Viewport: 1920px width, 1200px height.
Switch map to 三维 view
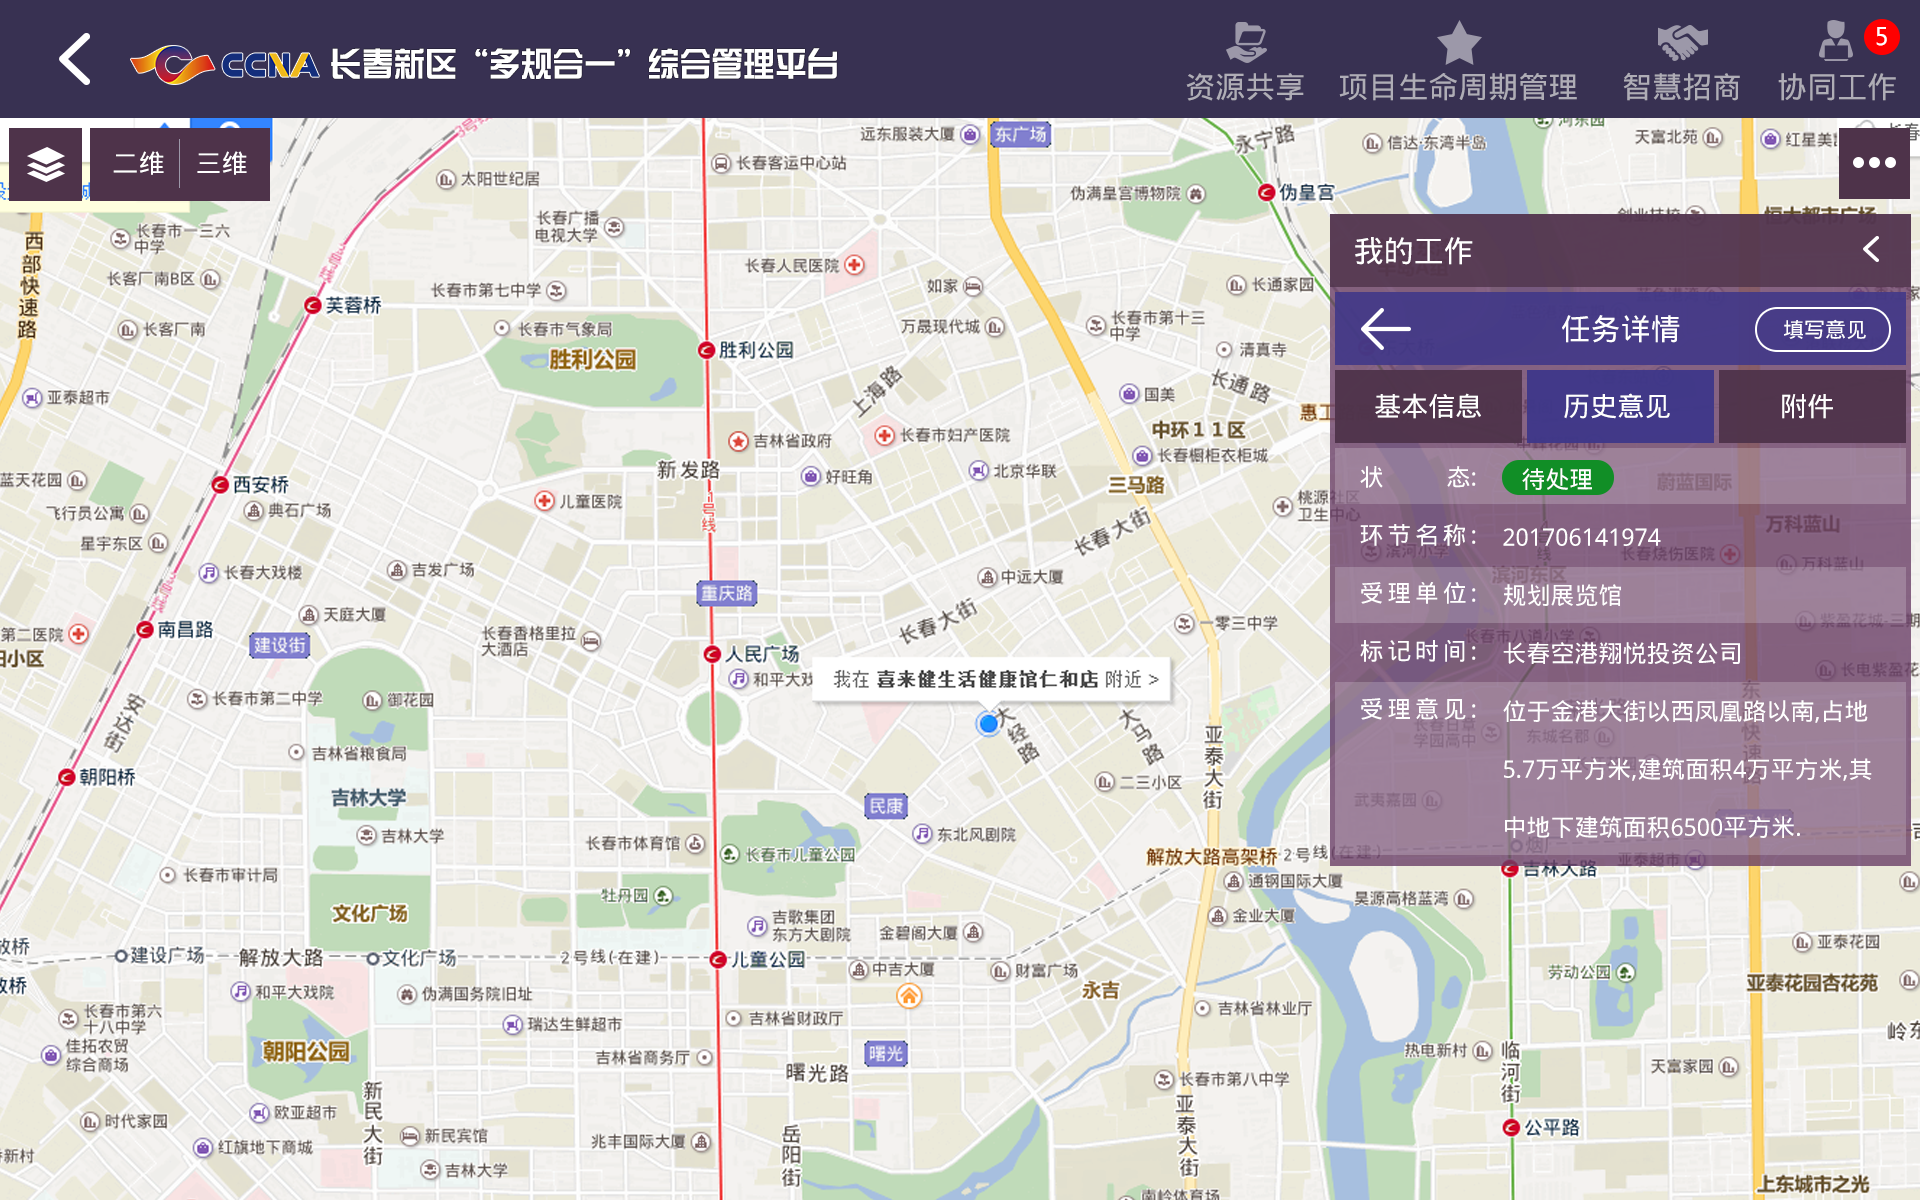click(222, 164)
